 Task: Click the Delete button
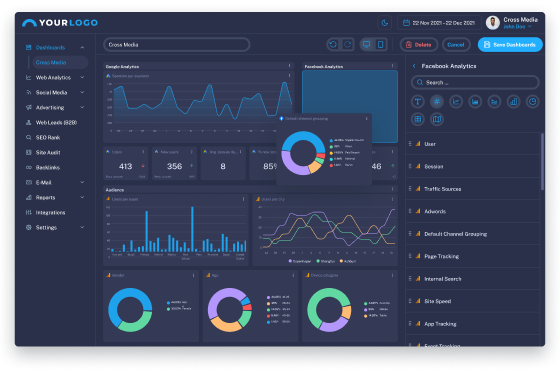click(x=419, y=45)
